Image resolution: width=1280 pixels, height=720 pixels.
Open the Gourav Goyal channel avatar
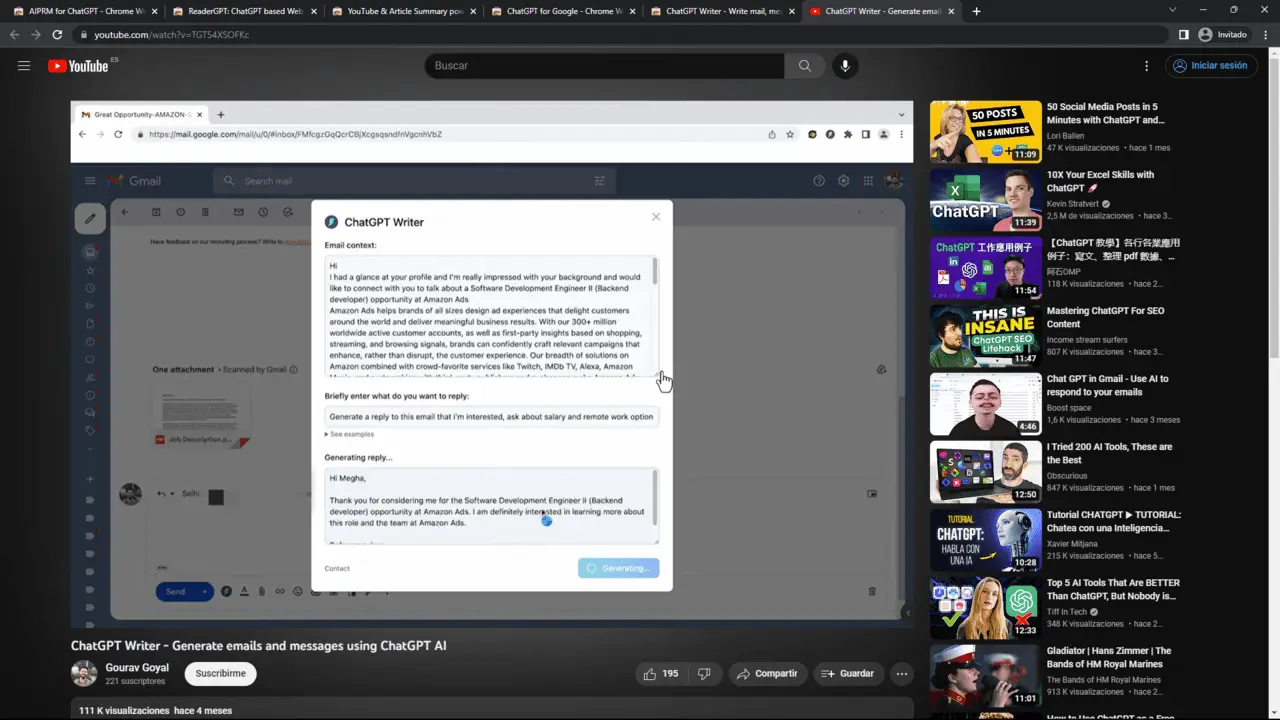point(84,673)
